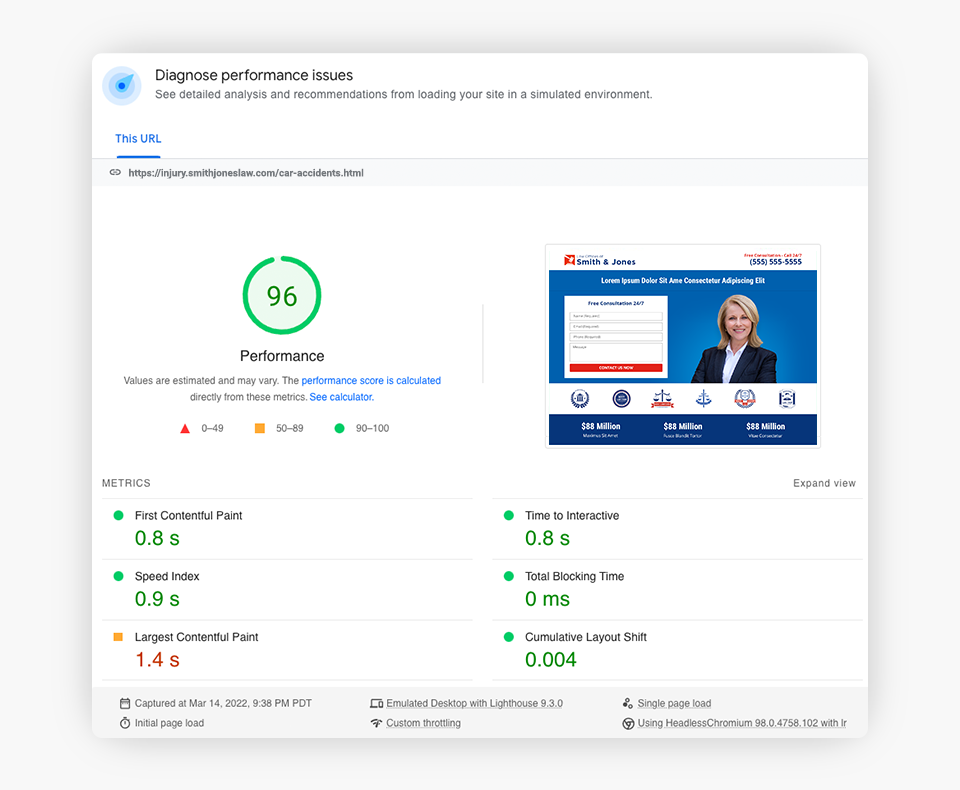Click the Largest Contentful Paint metric
Image resolution: width=960 pixels, height=790 pixels.
click(196, 637)
